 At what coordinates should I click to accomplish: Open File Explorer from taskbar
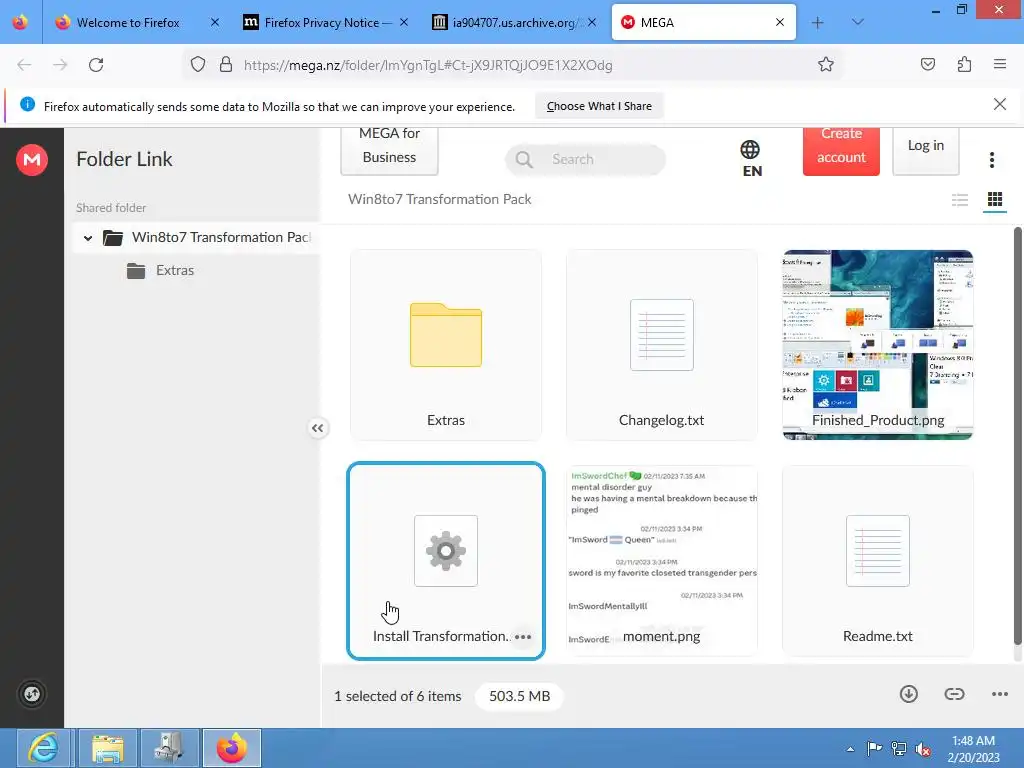pos(108,748)
